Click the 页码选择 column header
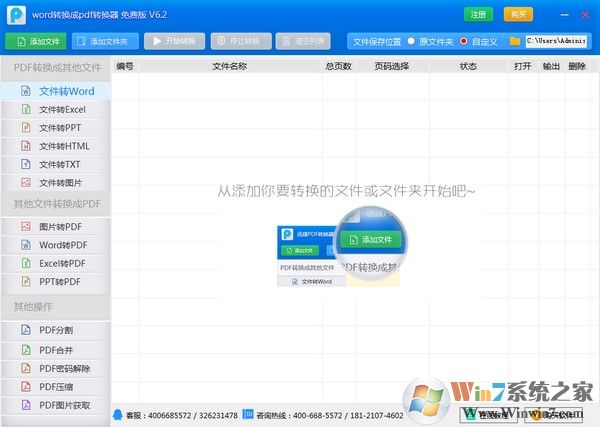 click(x=392, y=66)
